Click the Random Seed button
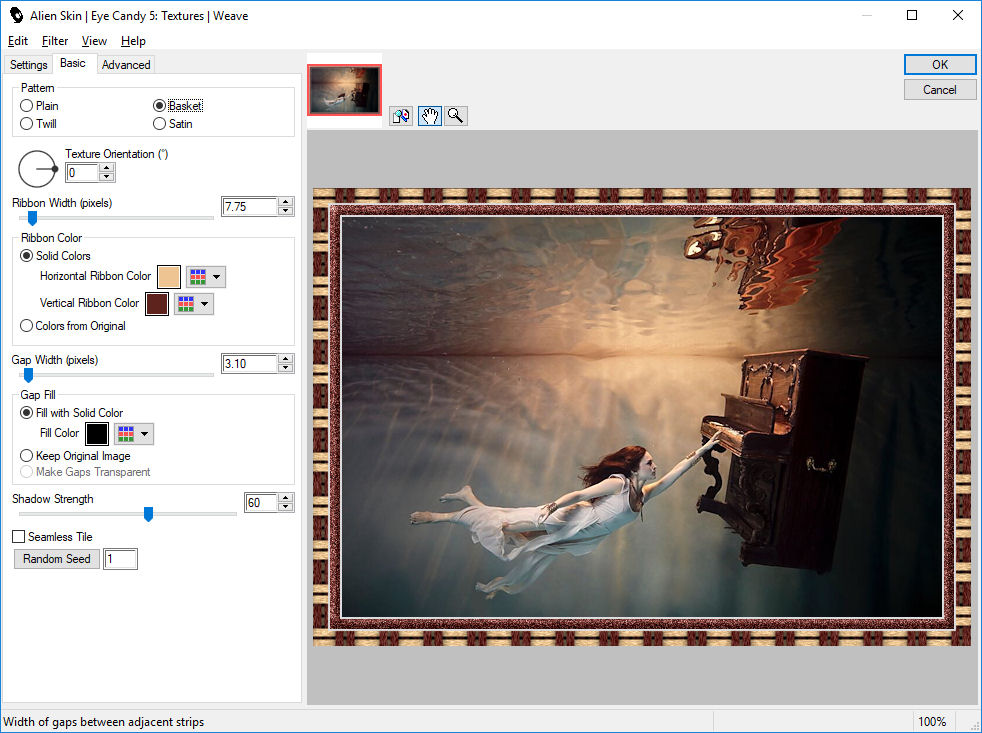This screenshot has width=982, height=733. click(57, 559)
